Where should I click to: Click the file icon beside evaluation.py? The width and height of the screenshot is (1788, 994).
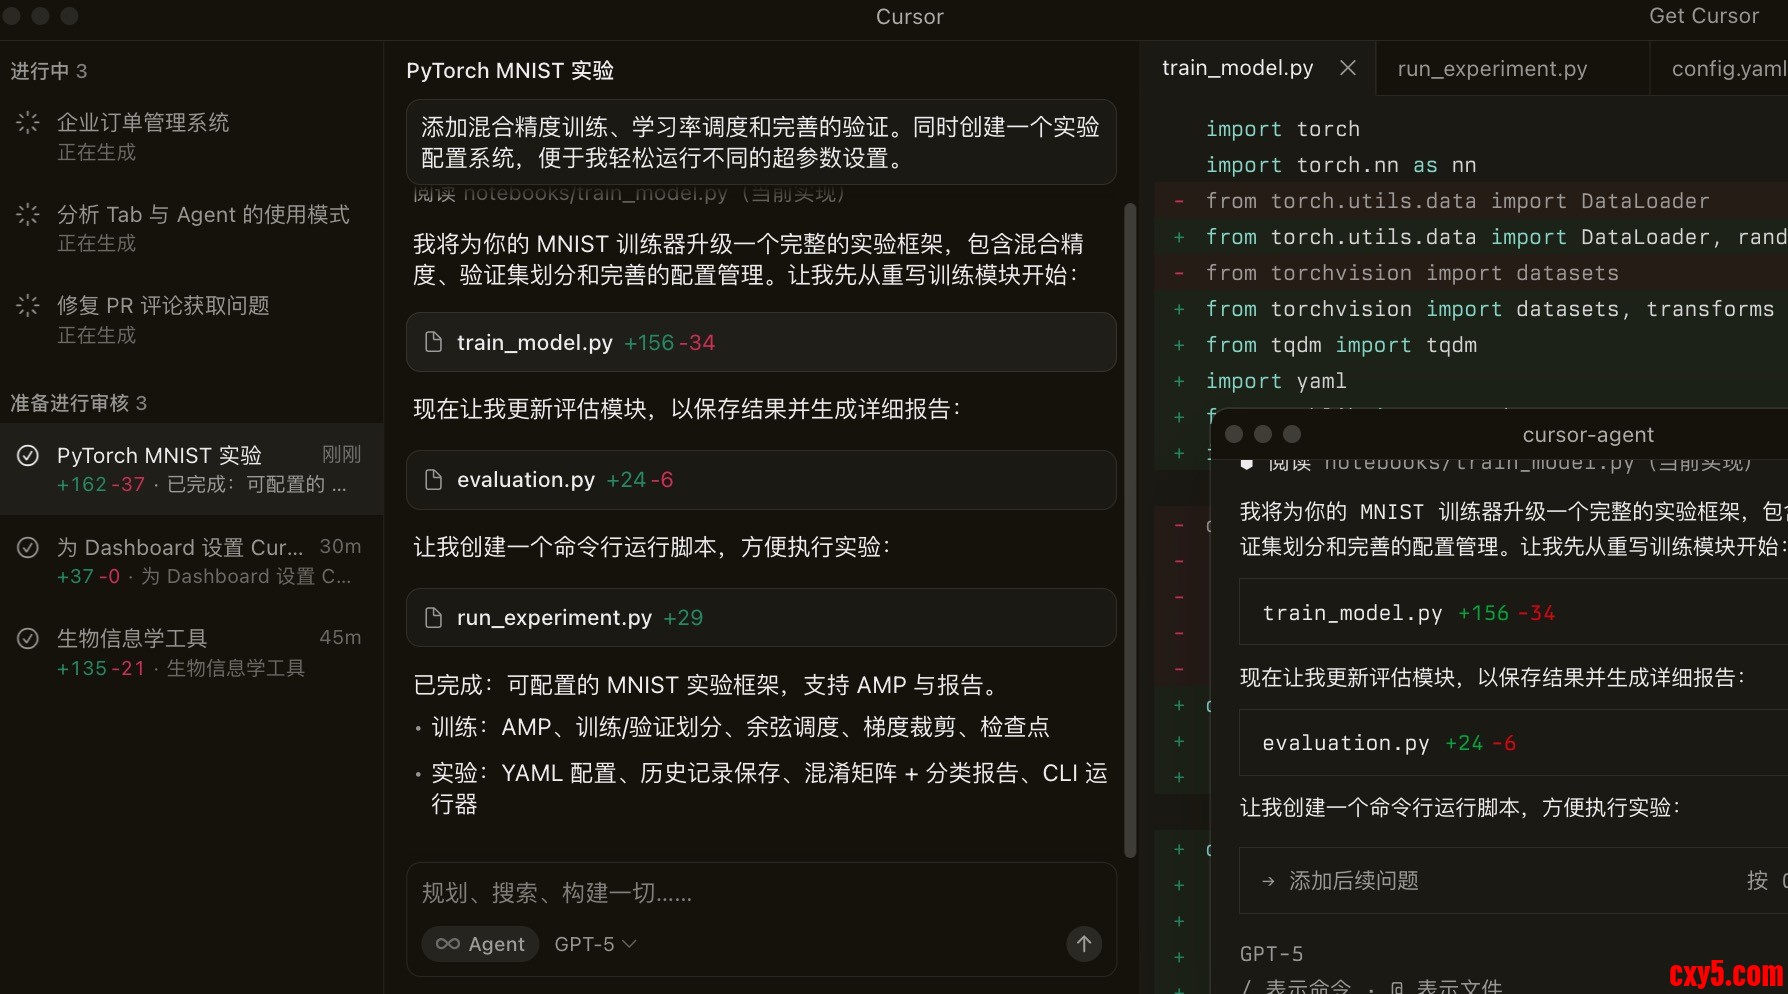pos(433,480)
